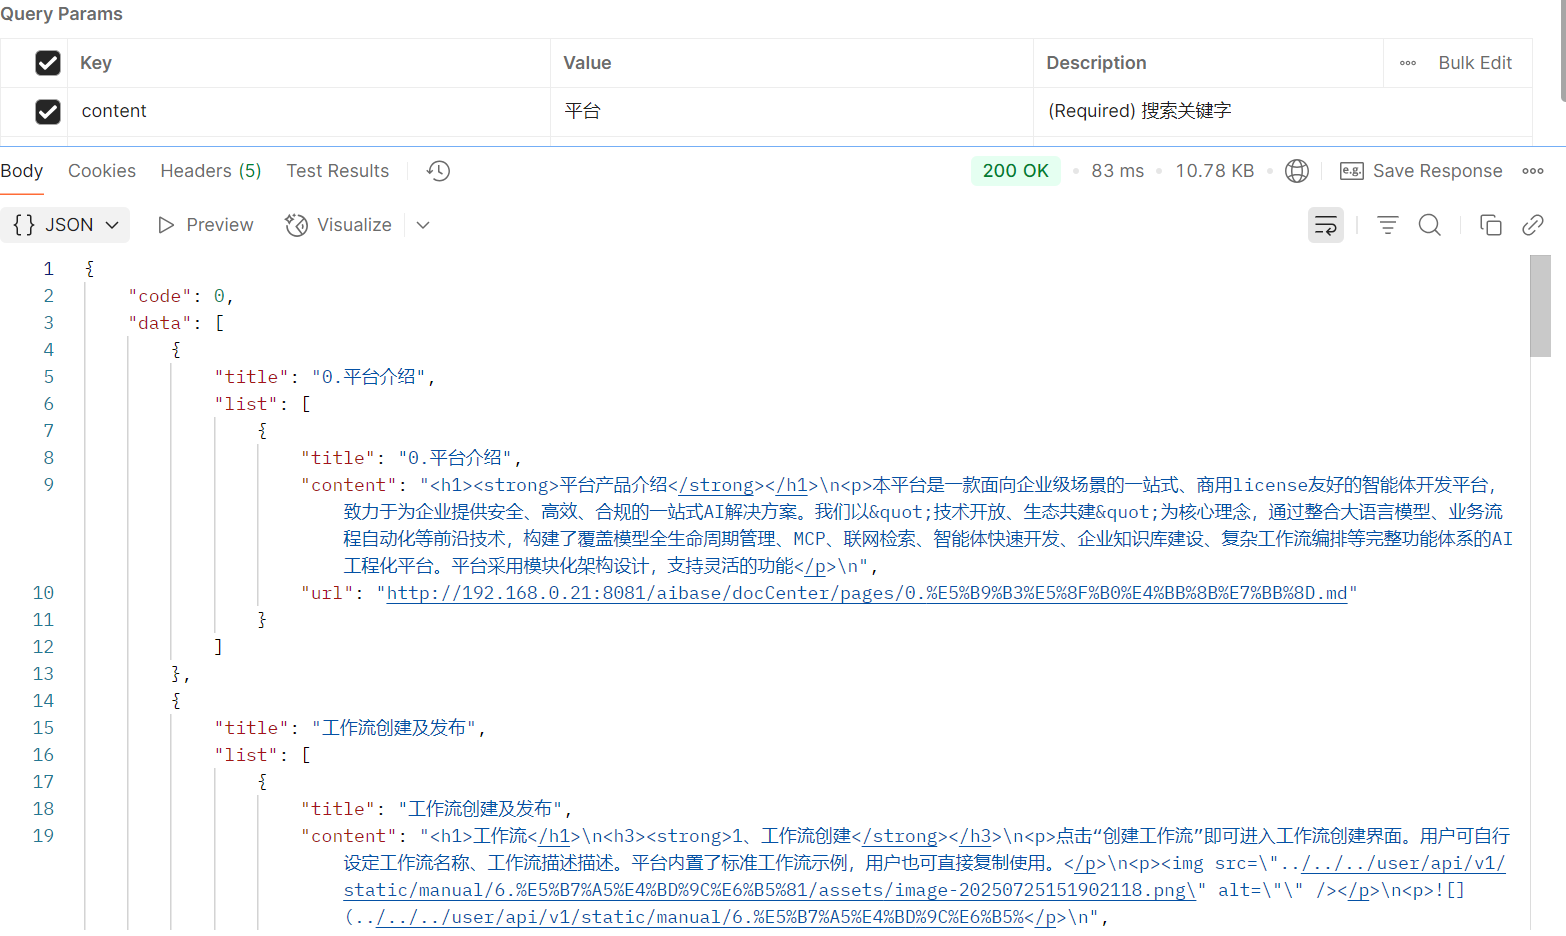
Task: Click the Description column header
Action: pyautogui.click(x=1096, y=63)
